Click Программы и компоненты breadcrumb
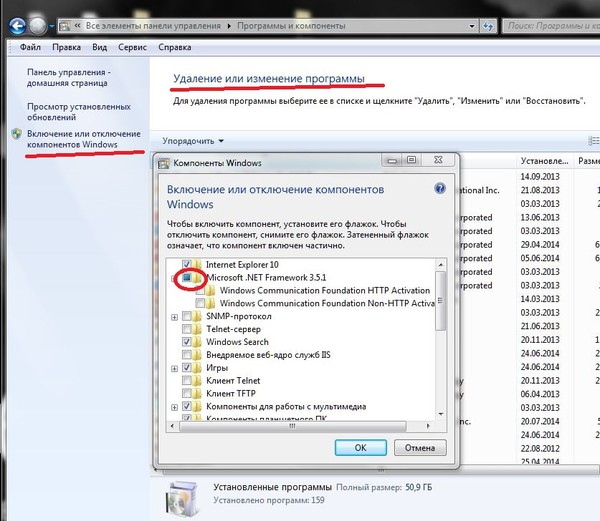Screen dimensions: 600x521 click(291, 26)
